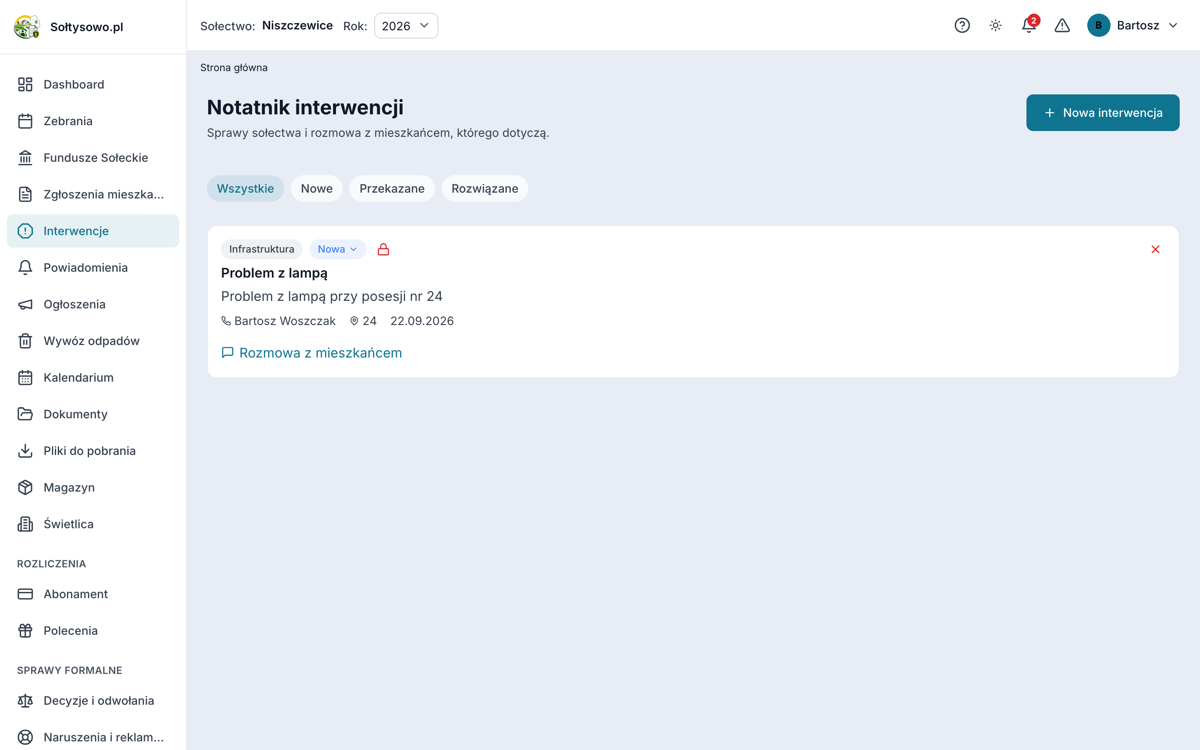
Task: Select the Wszystkie filter tab
Action: pyautogui.click(x=245, y=188)
